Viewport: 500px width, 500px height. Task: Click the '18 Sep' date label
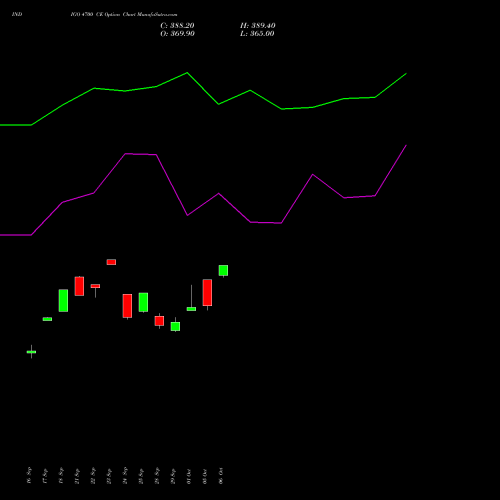[61, 475]
